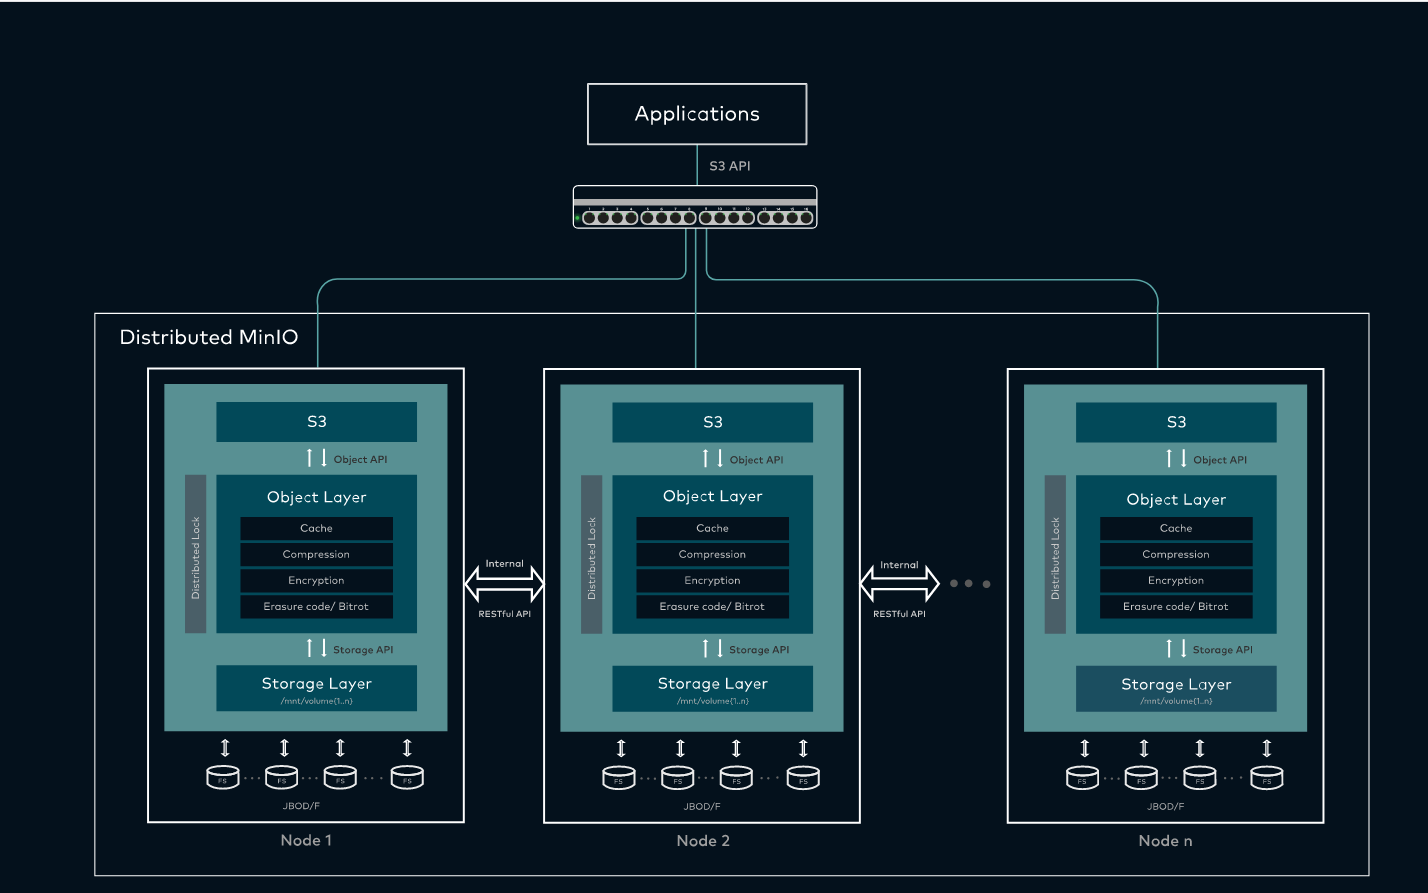
Task: Click the Distributed Lock bar in Node 1
Action: (196, 554)
